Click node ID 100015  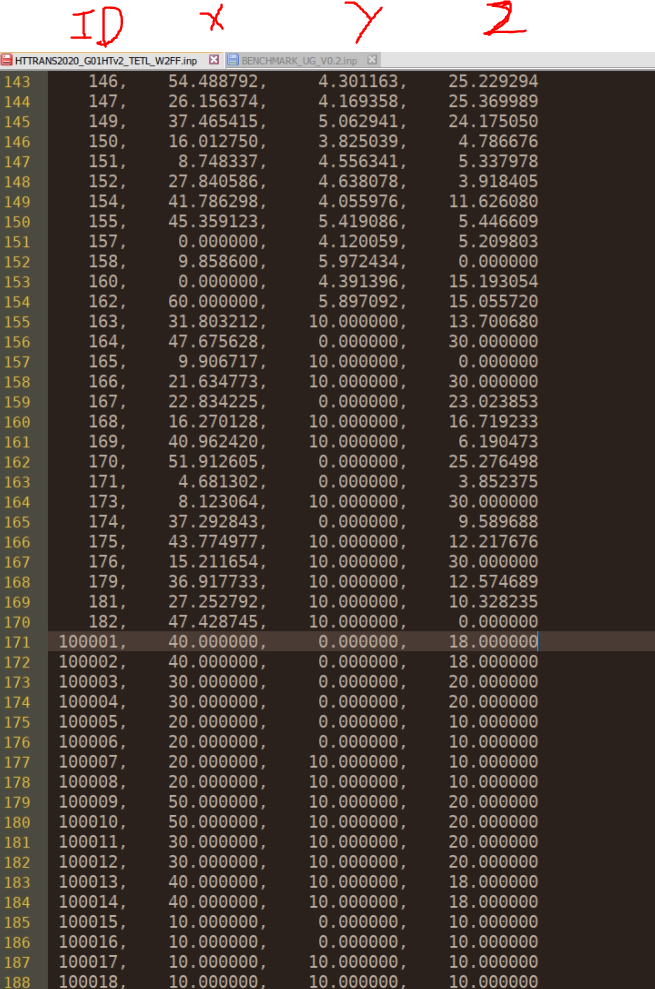click(88, 922)
